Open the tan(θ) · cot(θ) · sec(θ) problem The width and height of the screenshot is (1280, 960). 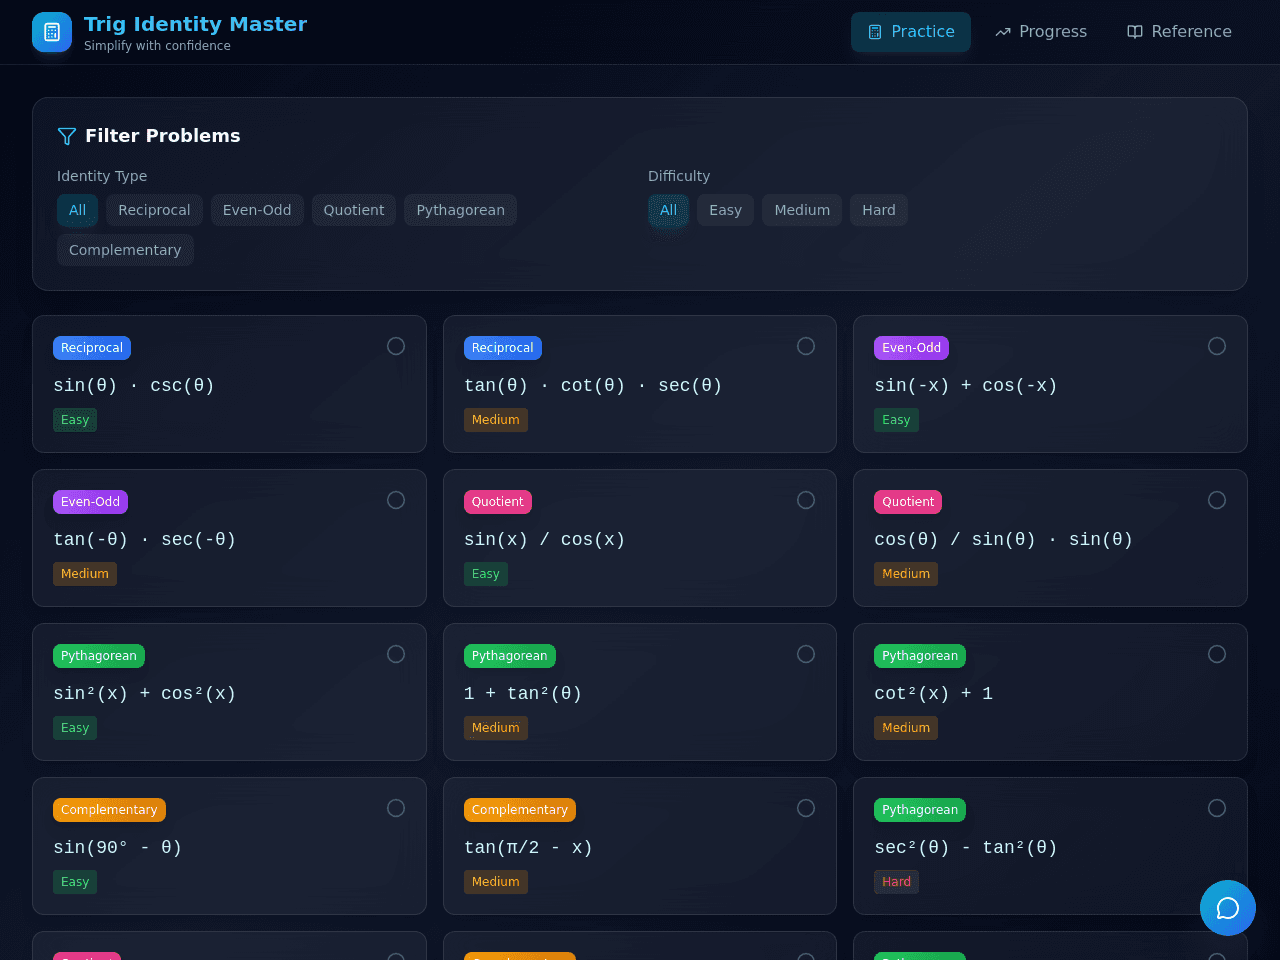640,384
